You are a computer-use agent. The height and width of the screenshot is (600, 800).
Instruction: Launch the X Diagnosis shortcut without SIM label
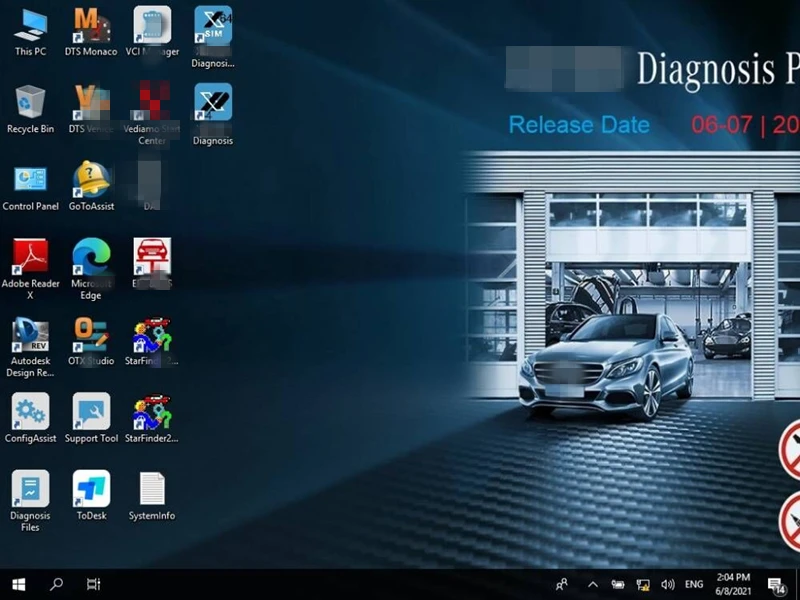213,114
